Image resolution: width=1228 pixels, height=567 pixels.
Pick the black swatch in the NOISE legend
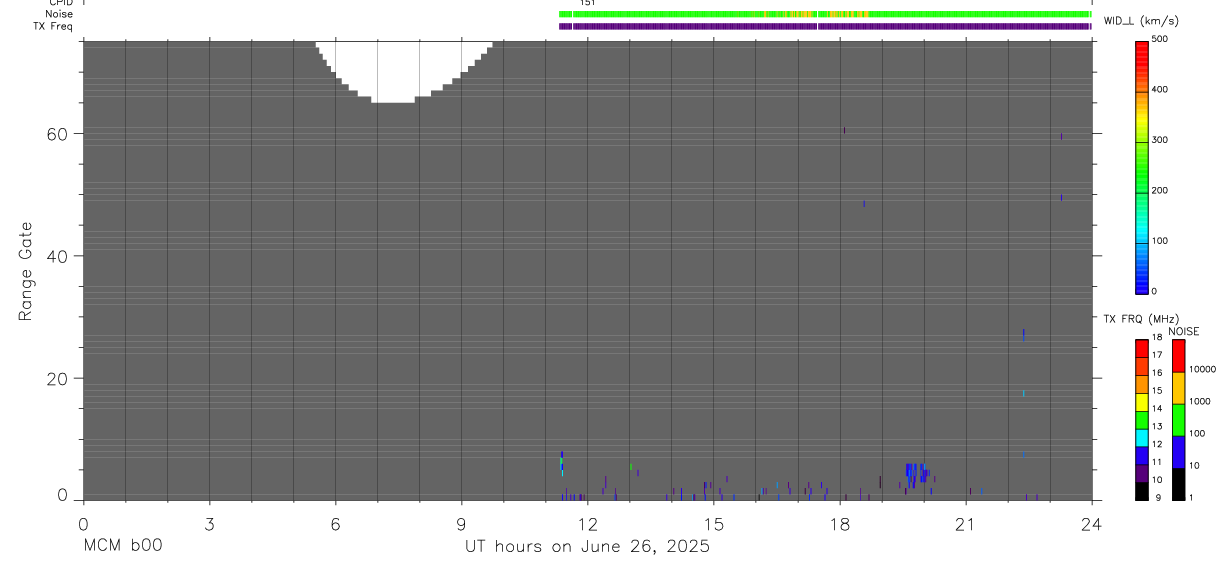tap(1179, 484)
